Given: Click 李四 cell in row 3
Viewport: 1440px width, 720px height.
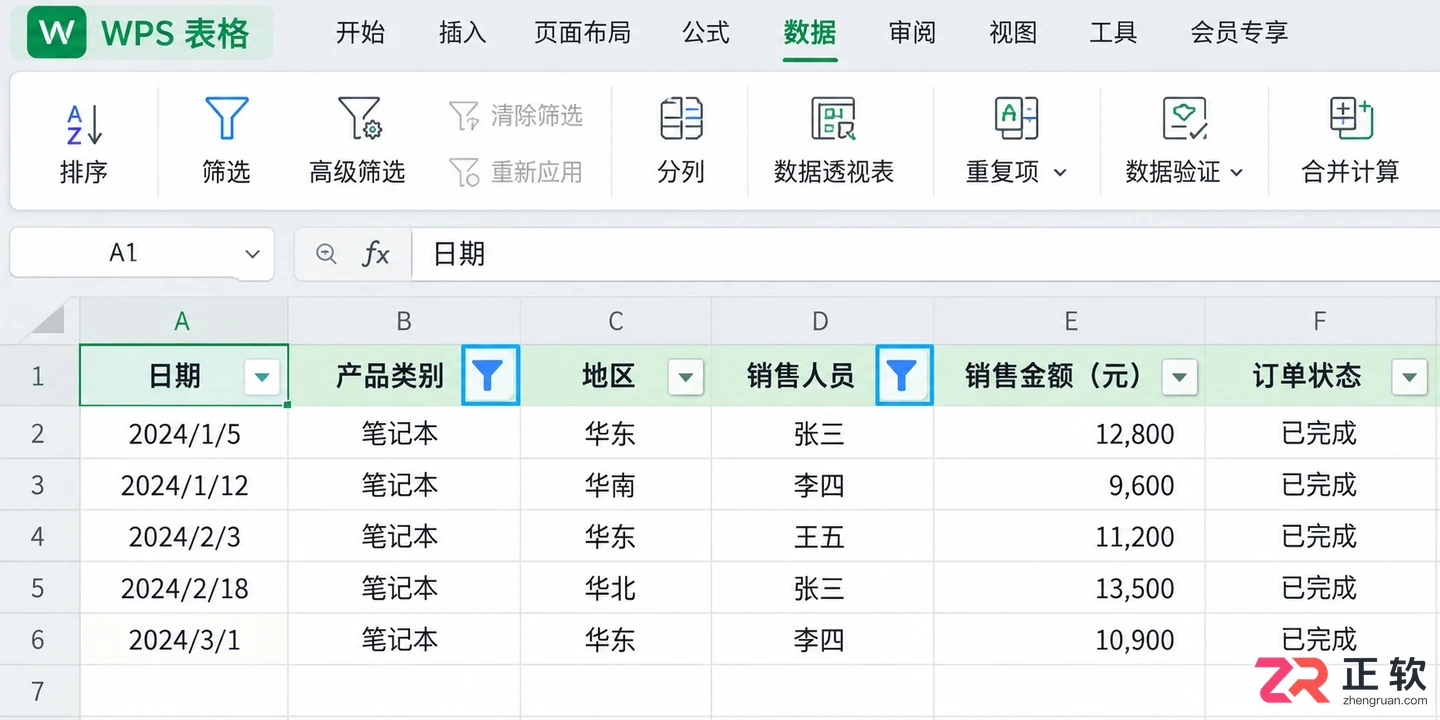Looking at the screenshot, I should (x=822, y=485).
